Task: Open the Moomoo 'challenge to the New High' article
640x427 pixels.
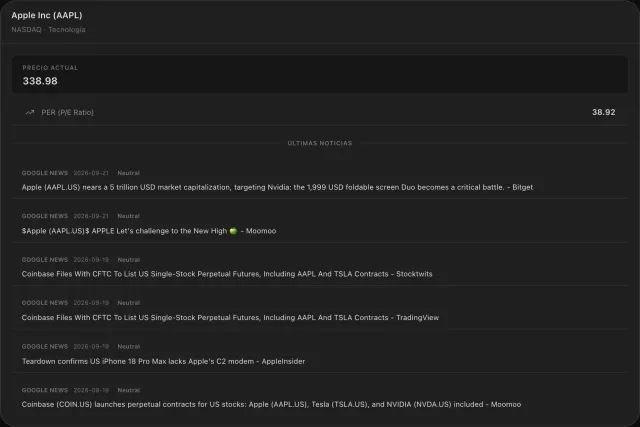Action: coord(149,231)
